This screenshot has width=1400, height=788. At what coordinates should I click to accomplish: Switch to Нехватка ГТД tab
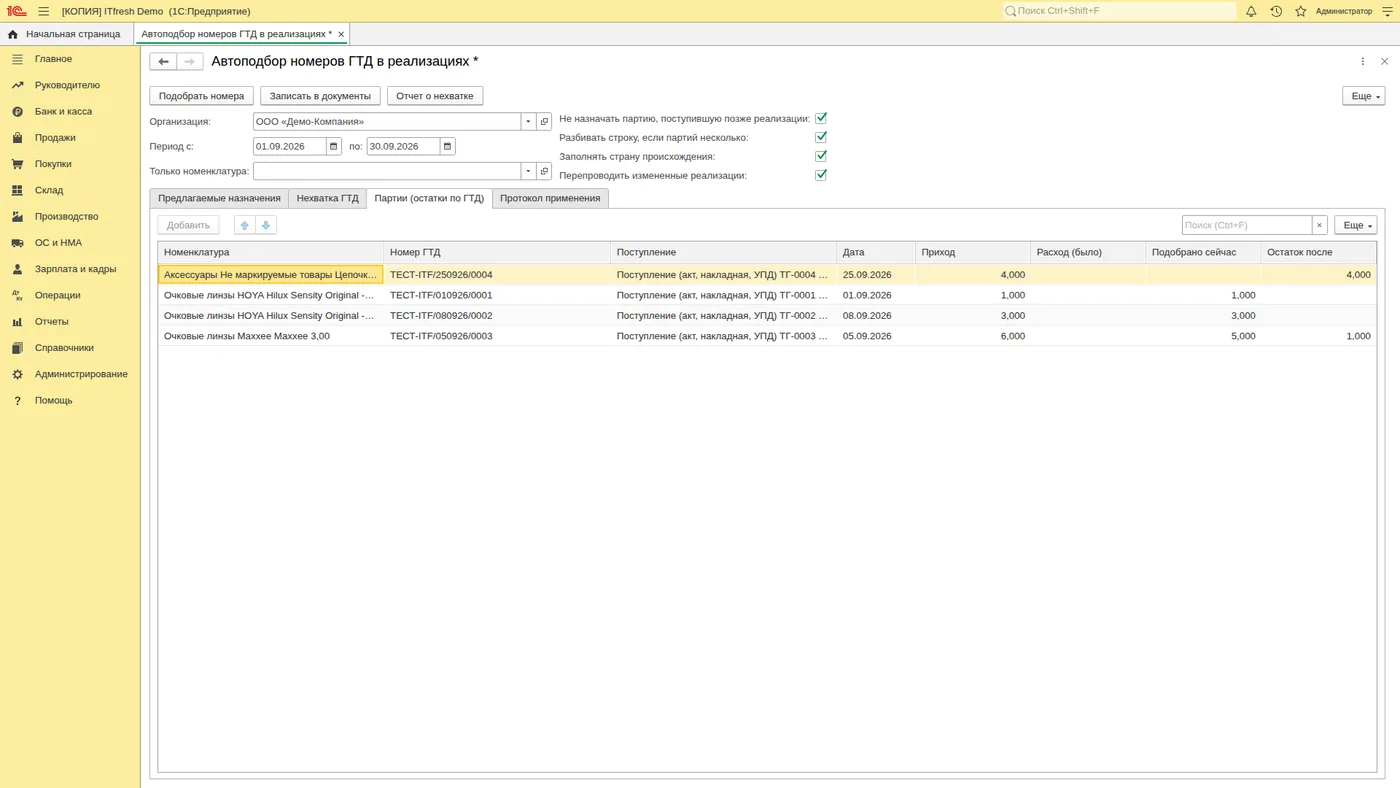(327, 198)
